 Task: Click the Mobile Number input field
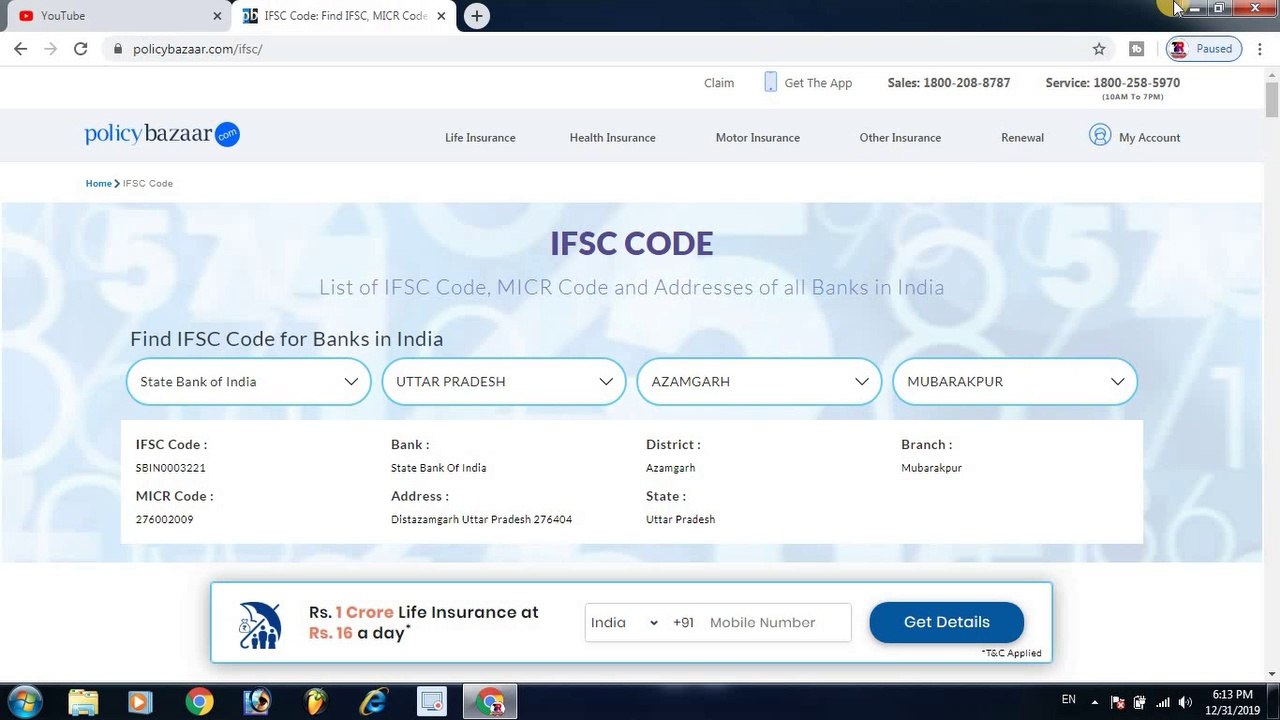coord(776,622)
